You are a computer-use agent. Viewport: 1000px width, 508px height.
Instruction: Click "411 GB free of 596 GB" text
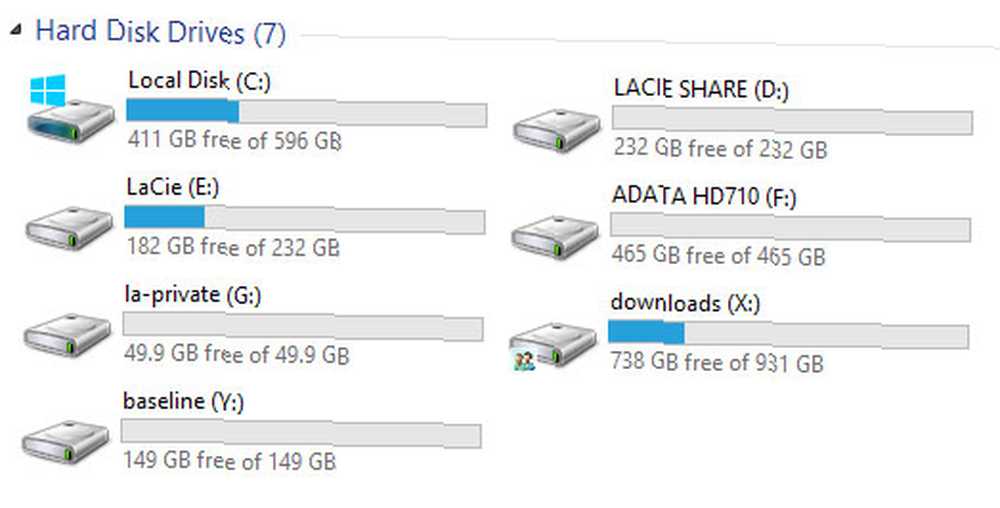click(x=235, y=140)
